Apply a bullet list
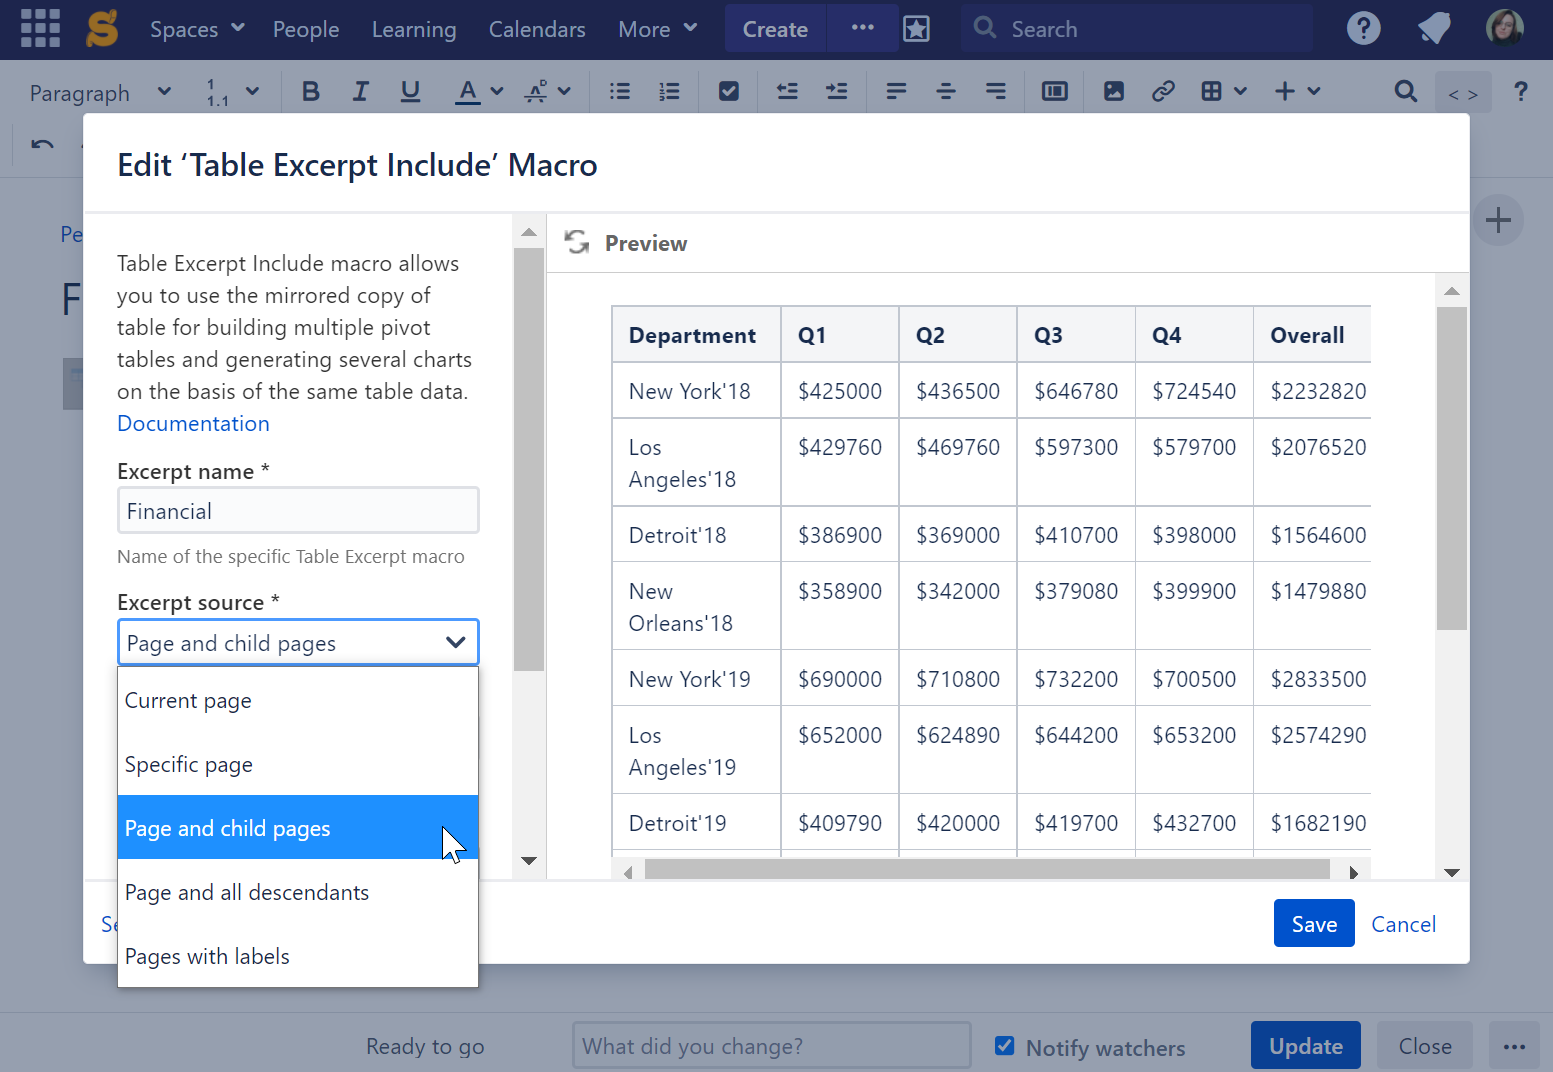Image resolution: width=1553 pixels, height=1072 pixels. coord(619,91)
